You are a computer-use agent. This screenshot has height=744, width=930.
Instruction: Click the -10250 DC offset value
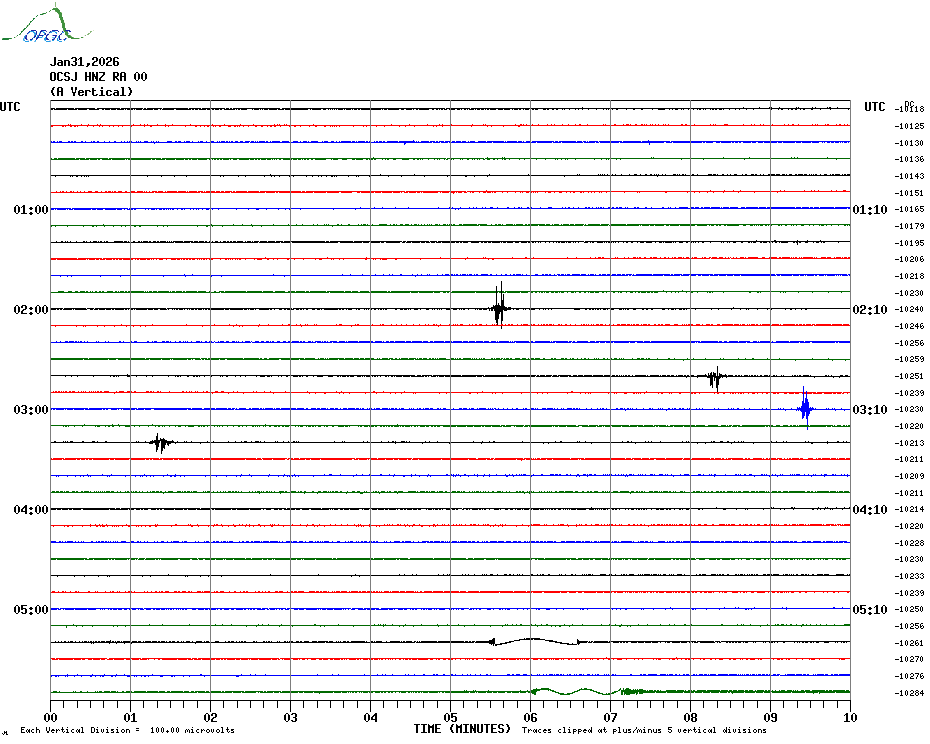pyautogui.click(x=909, y=609)
